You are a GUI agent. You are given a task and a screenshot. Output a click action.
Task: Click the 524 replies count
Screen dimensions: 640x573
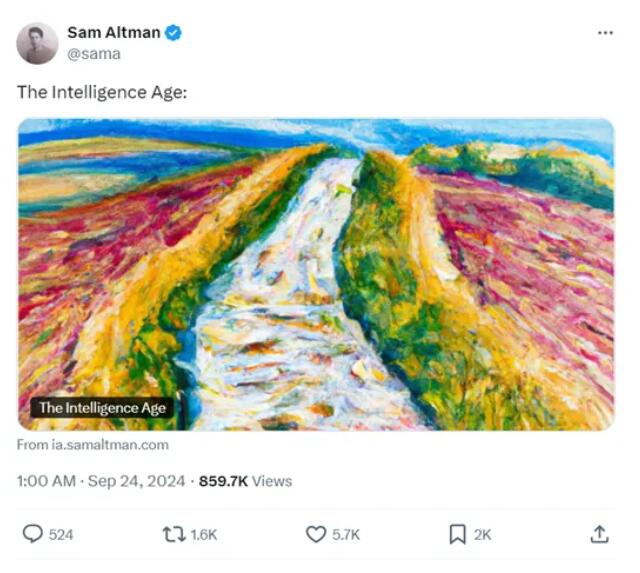tap(61, 535)
